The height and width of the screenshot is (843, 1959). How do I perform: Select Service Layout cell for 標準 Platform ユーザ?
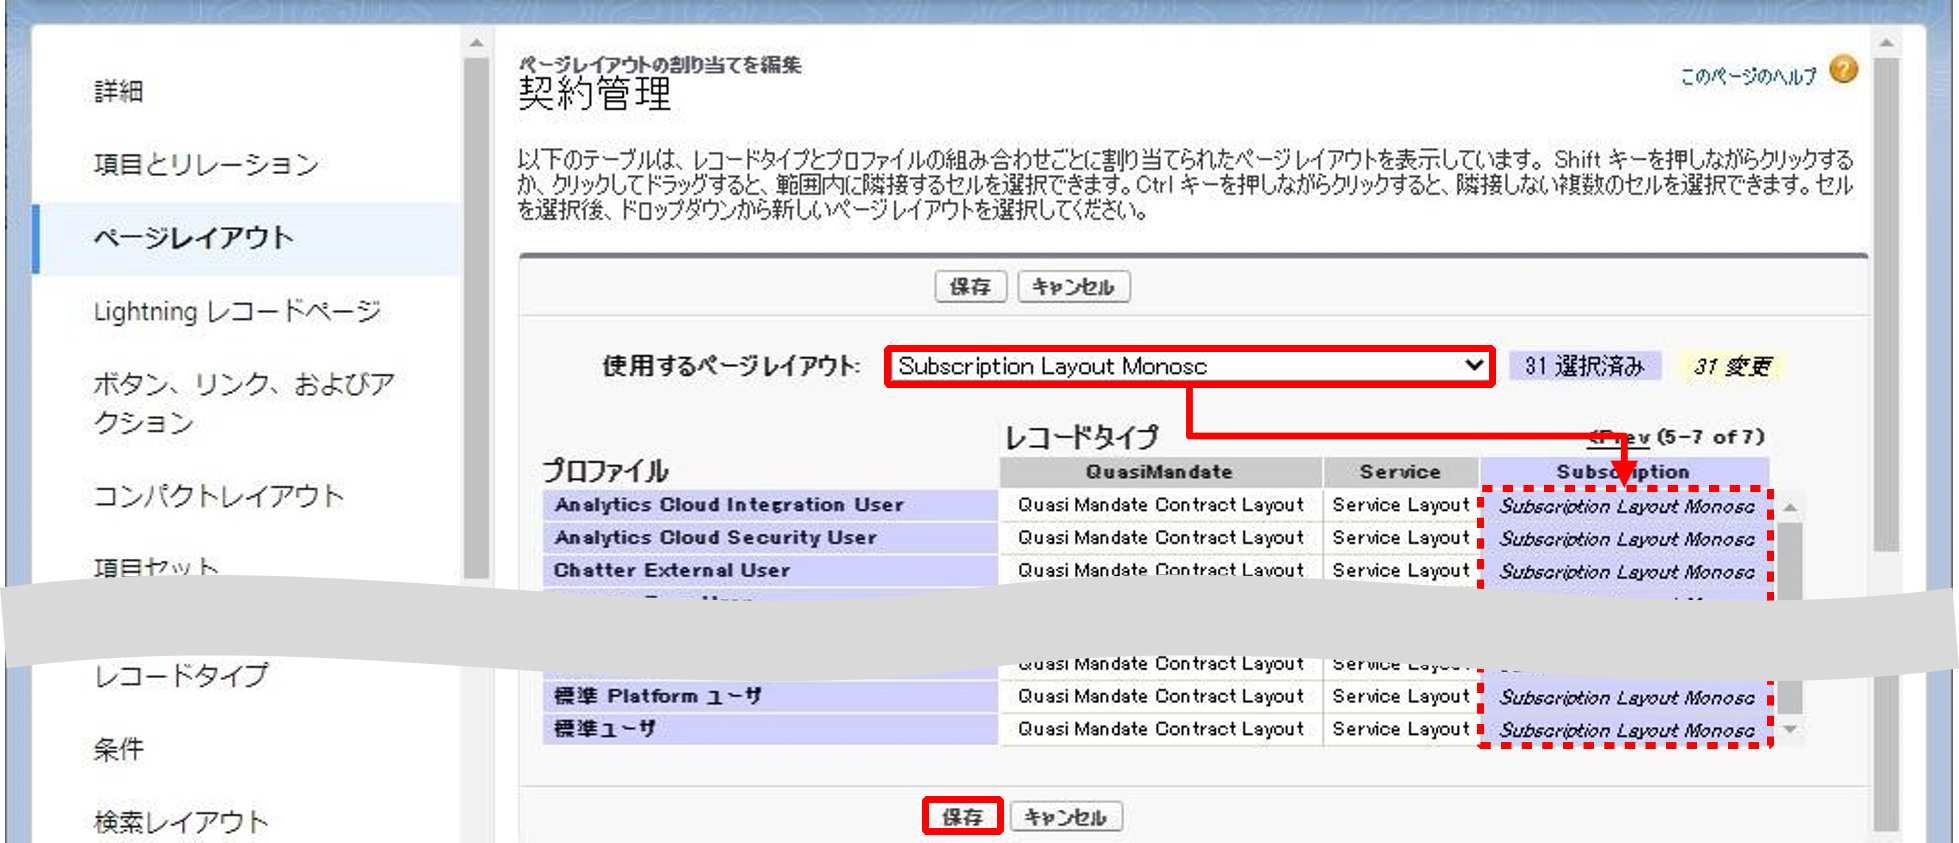pos(1401,696)
